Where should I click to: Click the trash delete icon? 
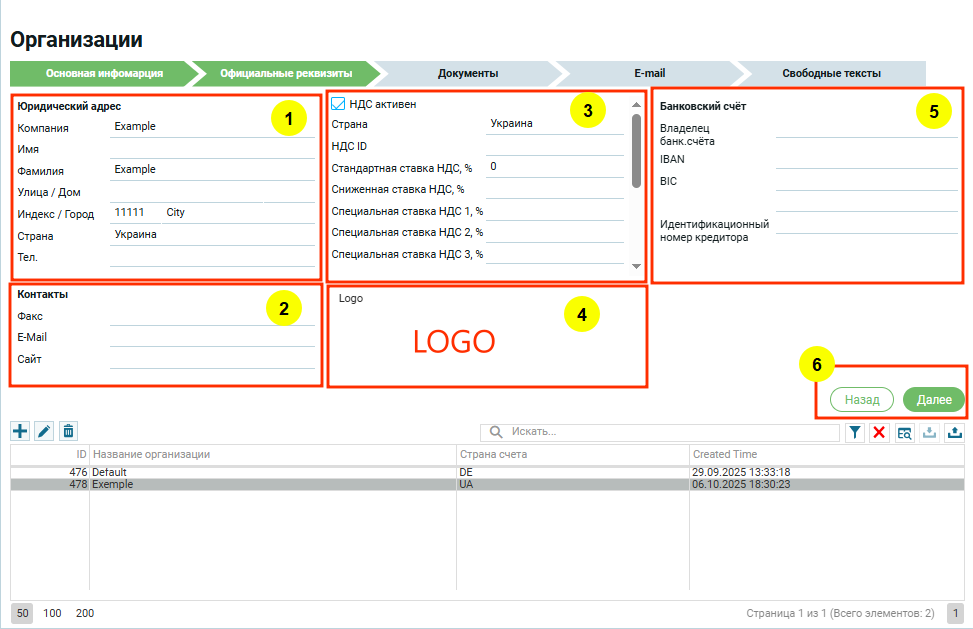(x=68, y=431)
